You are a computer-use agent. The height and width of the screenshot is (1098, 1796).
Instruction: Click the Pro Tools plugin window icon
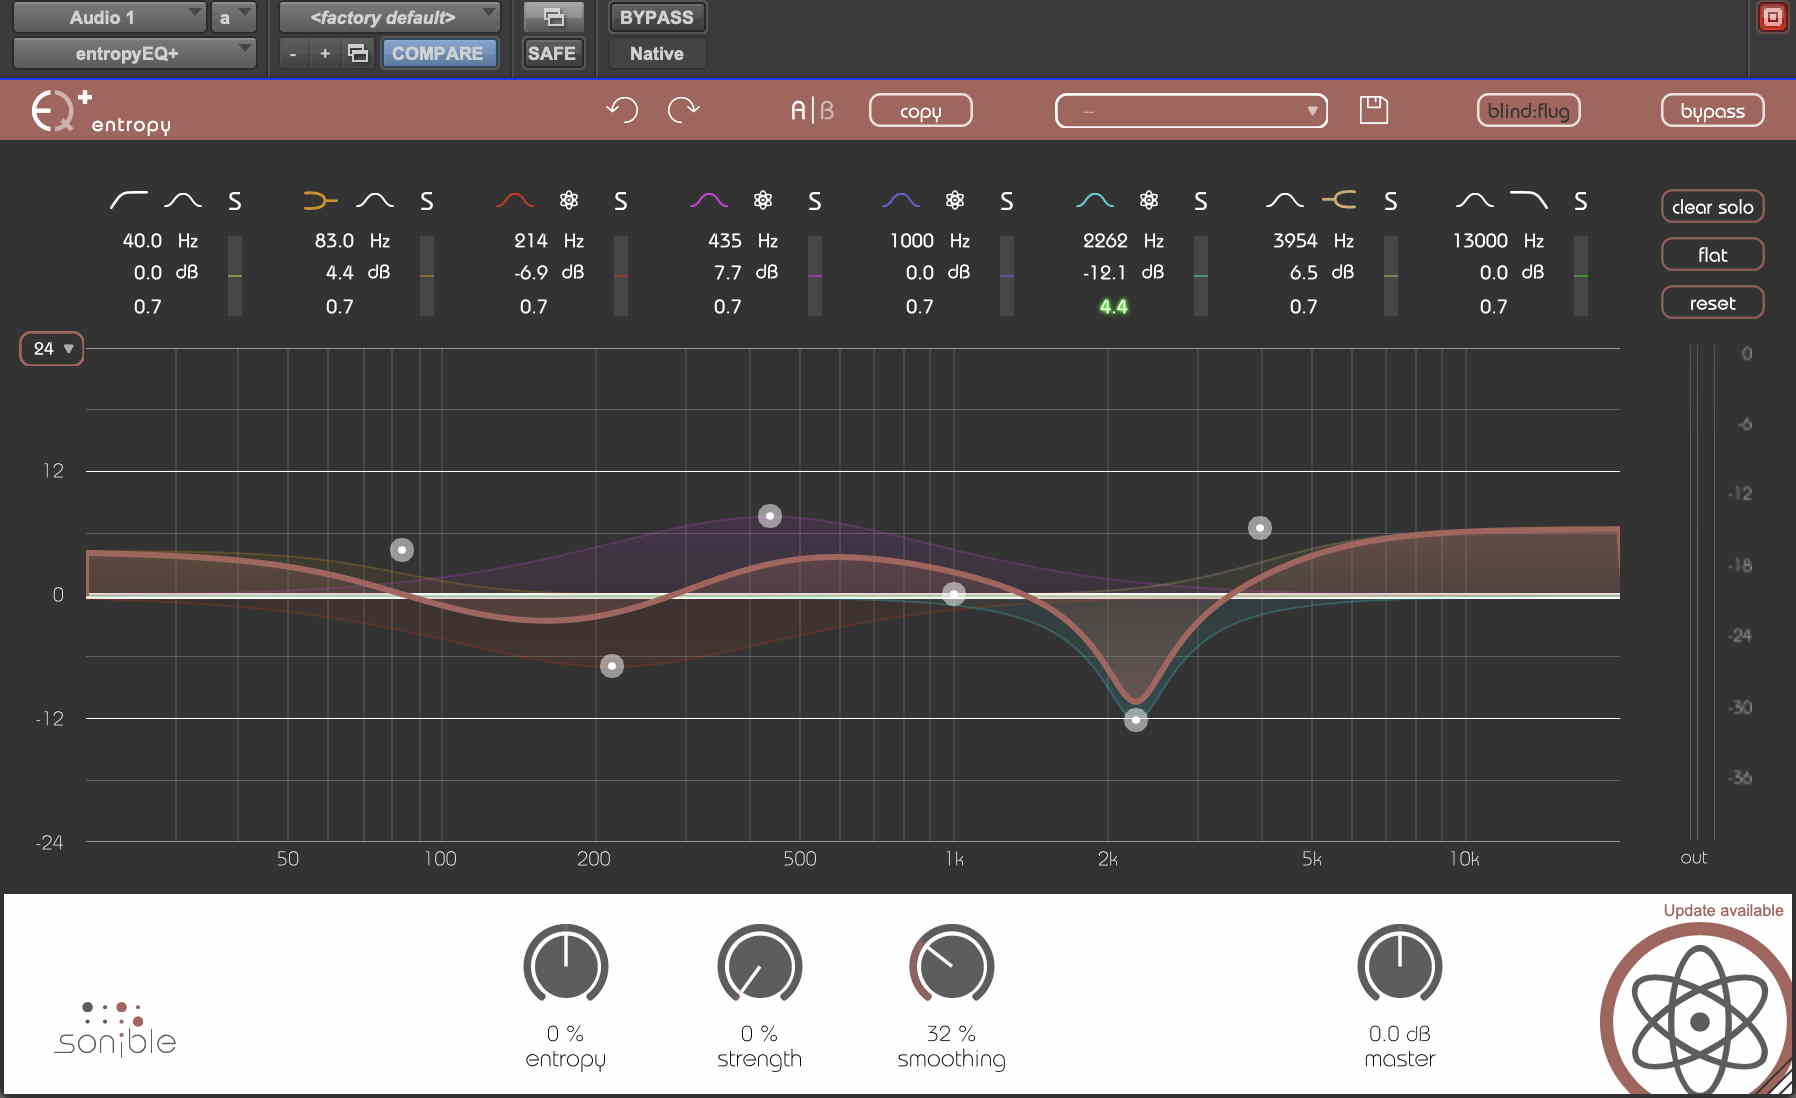(553, 17)
